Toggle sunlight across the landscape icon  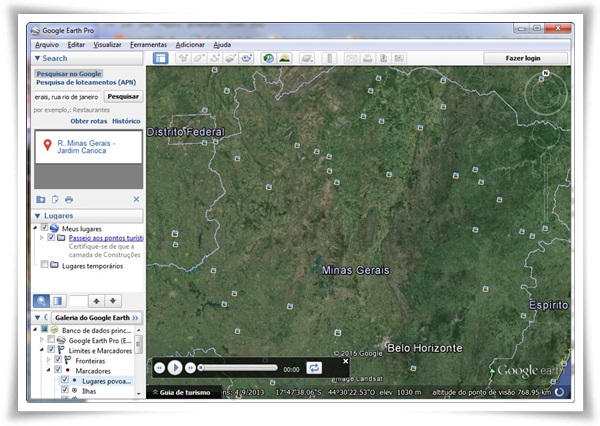[x=284, y=58]
